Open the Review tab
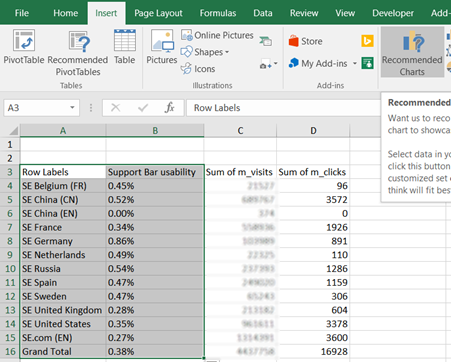The width and height of the screenshot is (451, 362). point(304,13)
